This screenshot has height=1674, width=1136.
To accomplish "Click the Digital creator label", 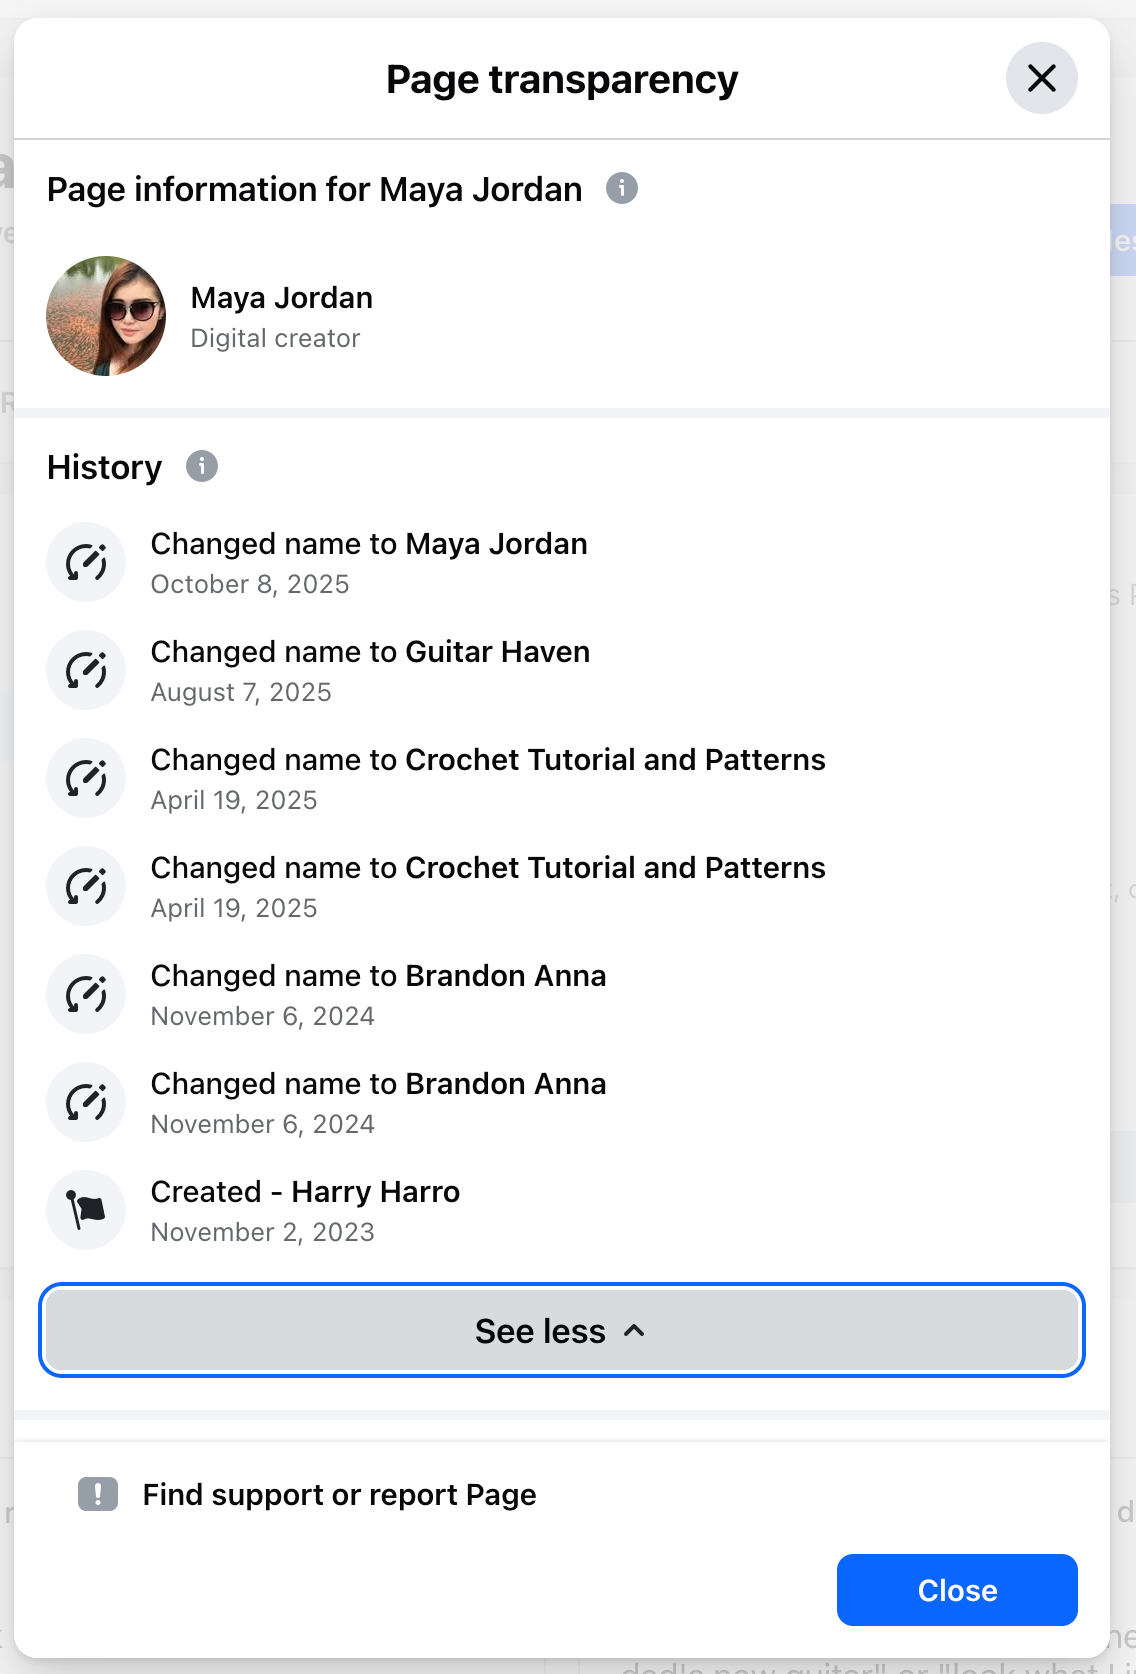I will [276, 338].
